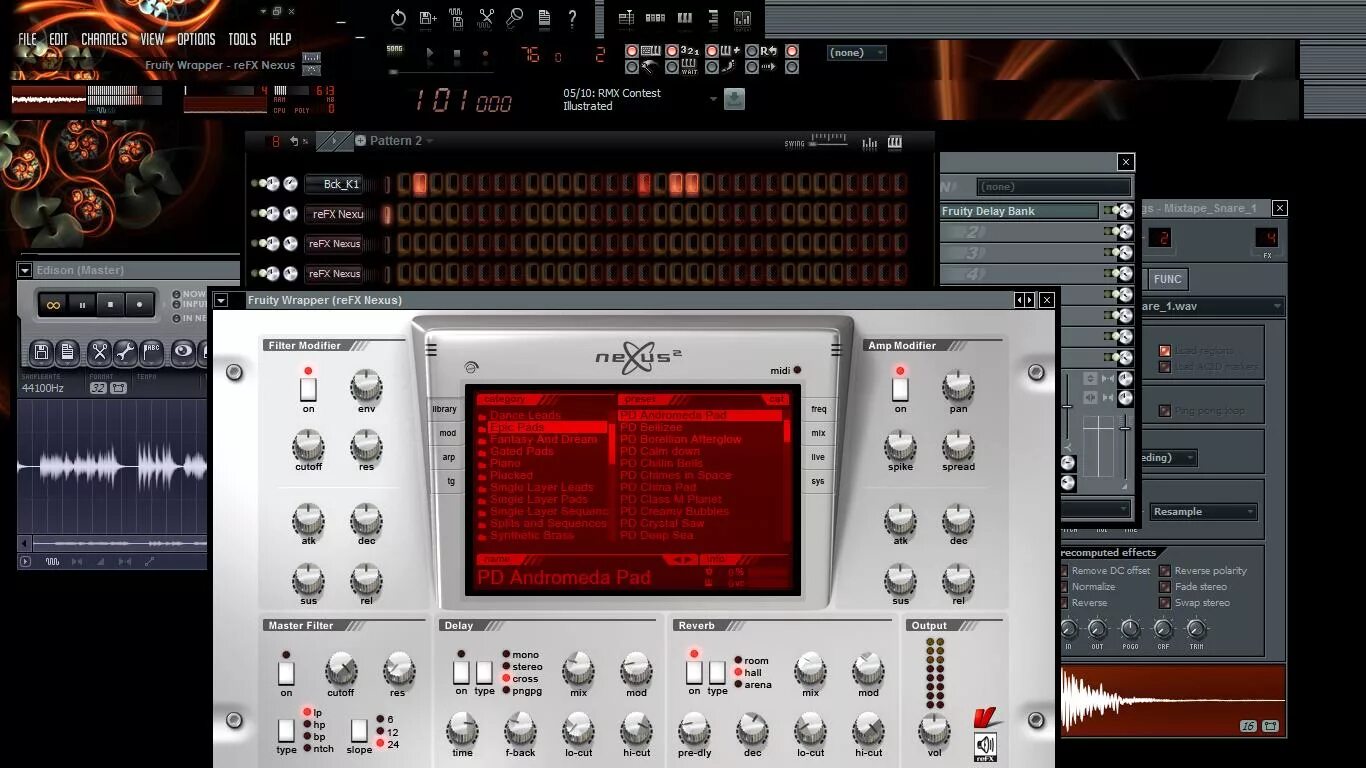Start playback with the main play button
Viewport: 1366px width, 768px height.
(x=430, y=54)
